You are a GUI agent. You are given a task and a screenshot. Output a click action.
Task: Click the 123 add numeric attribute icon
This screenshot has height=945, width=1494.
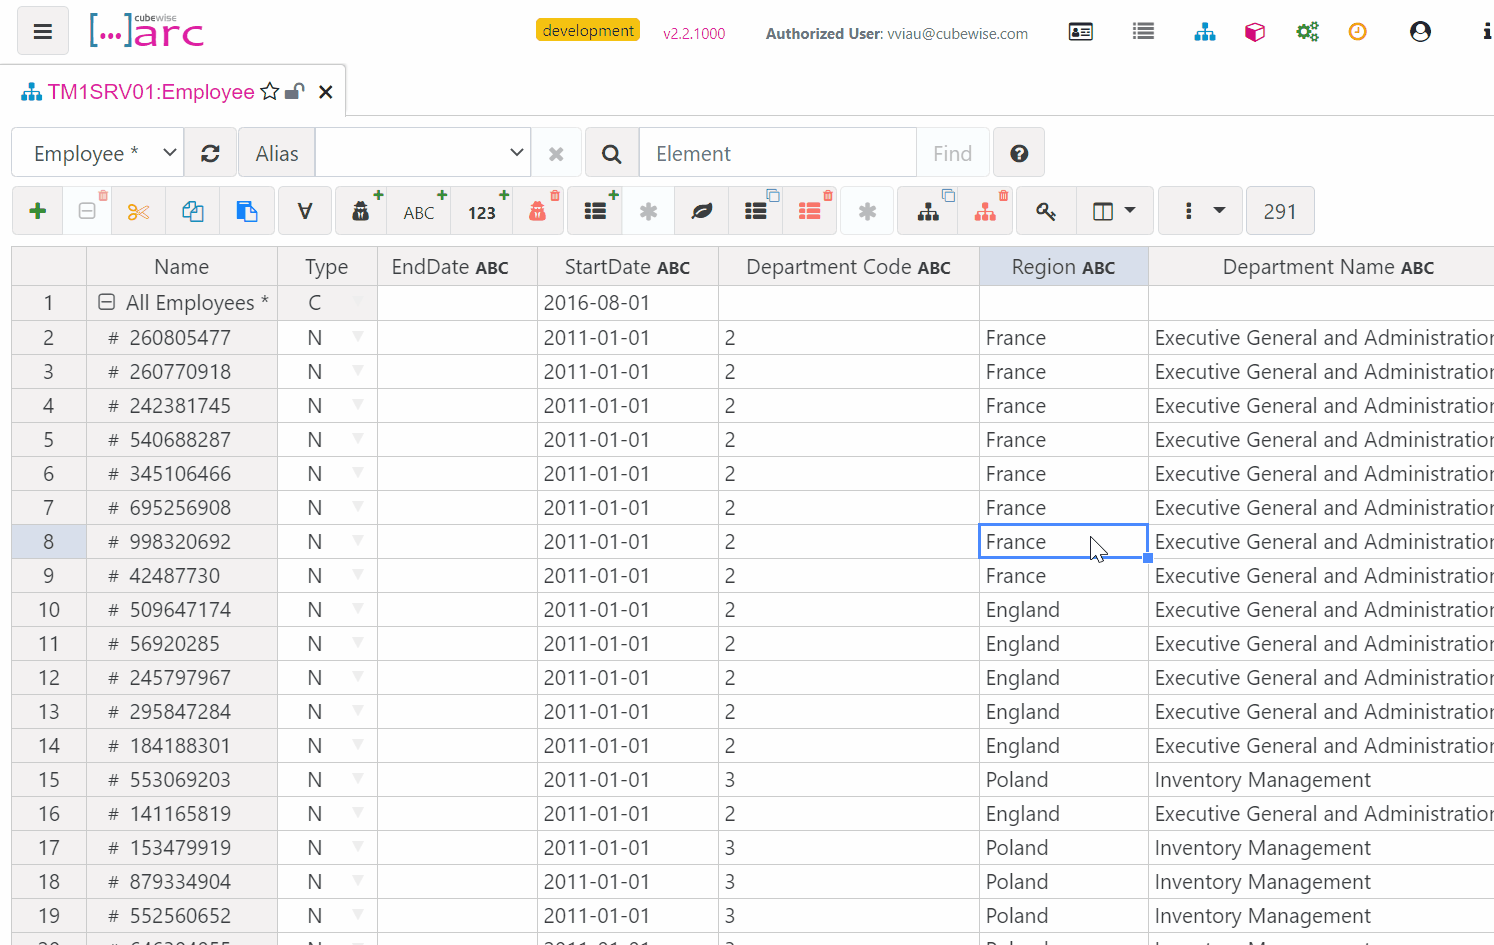coord(482,211)
